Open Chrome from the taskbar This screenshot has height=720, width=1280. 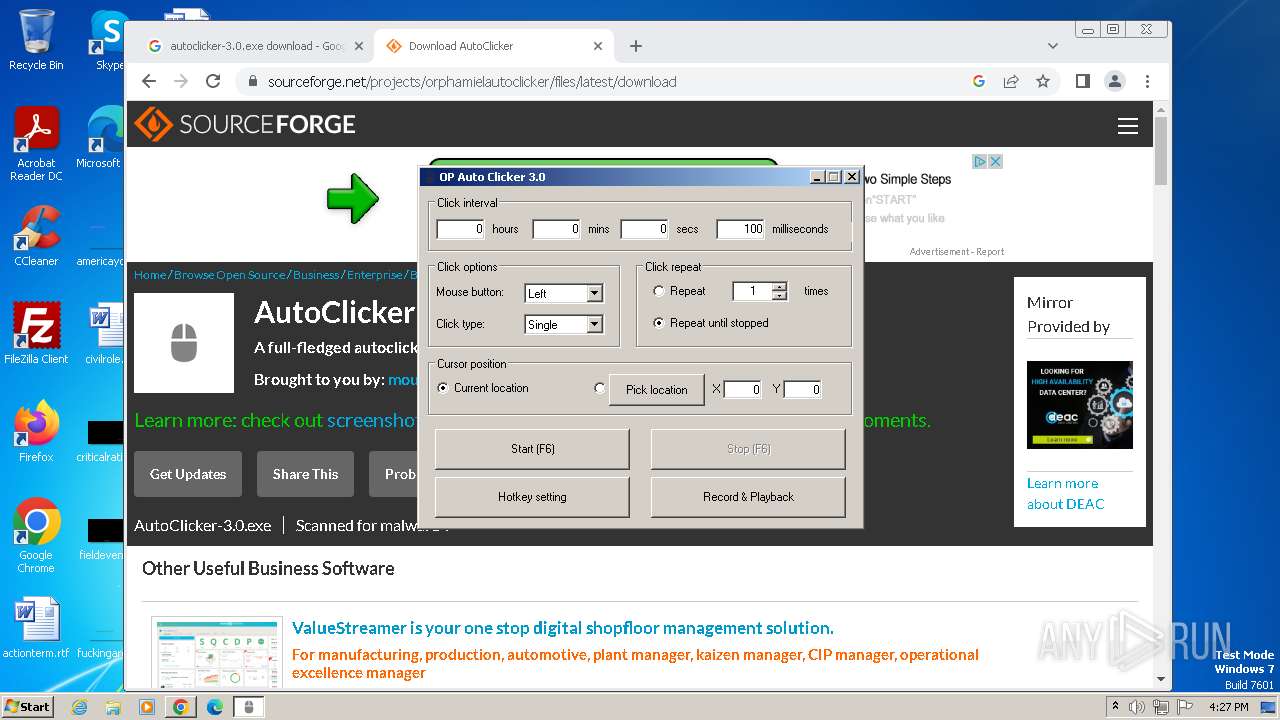[x=180, y=707]
